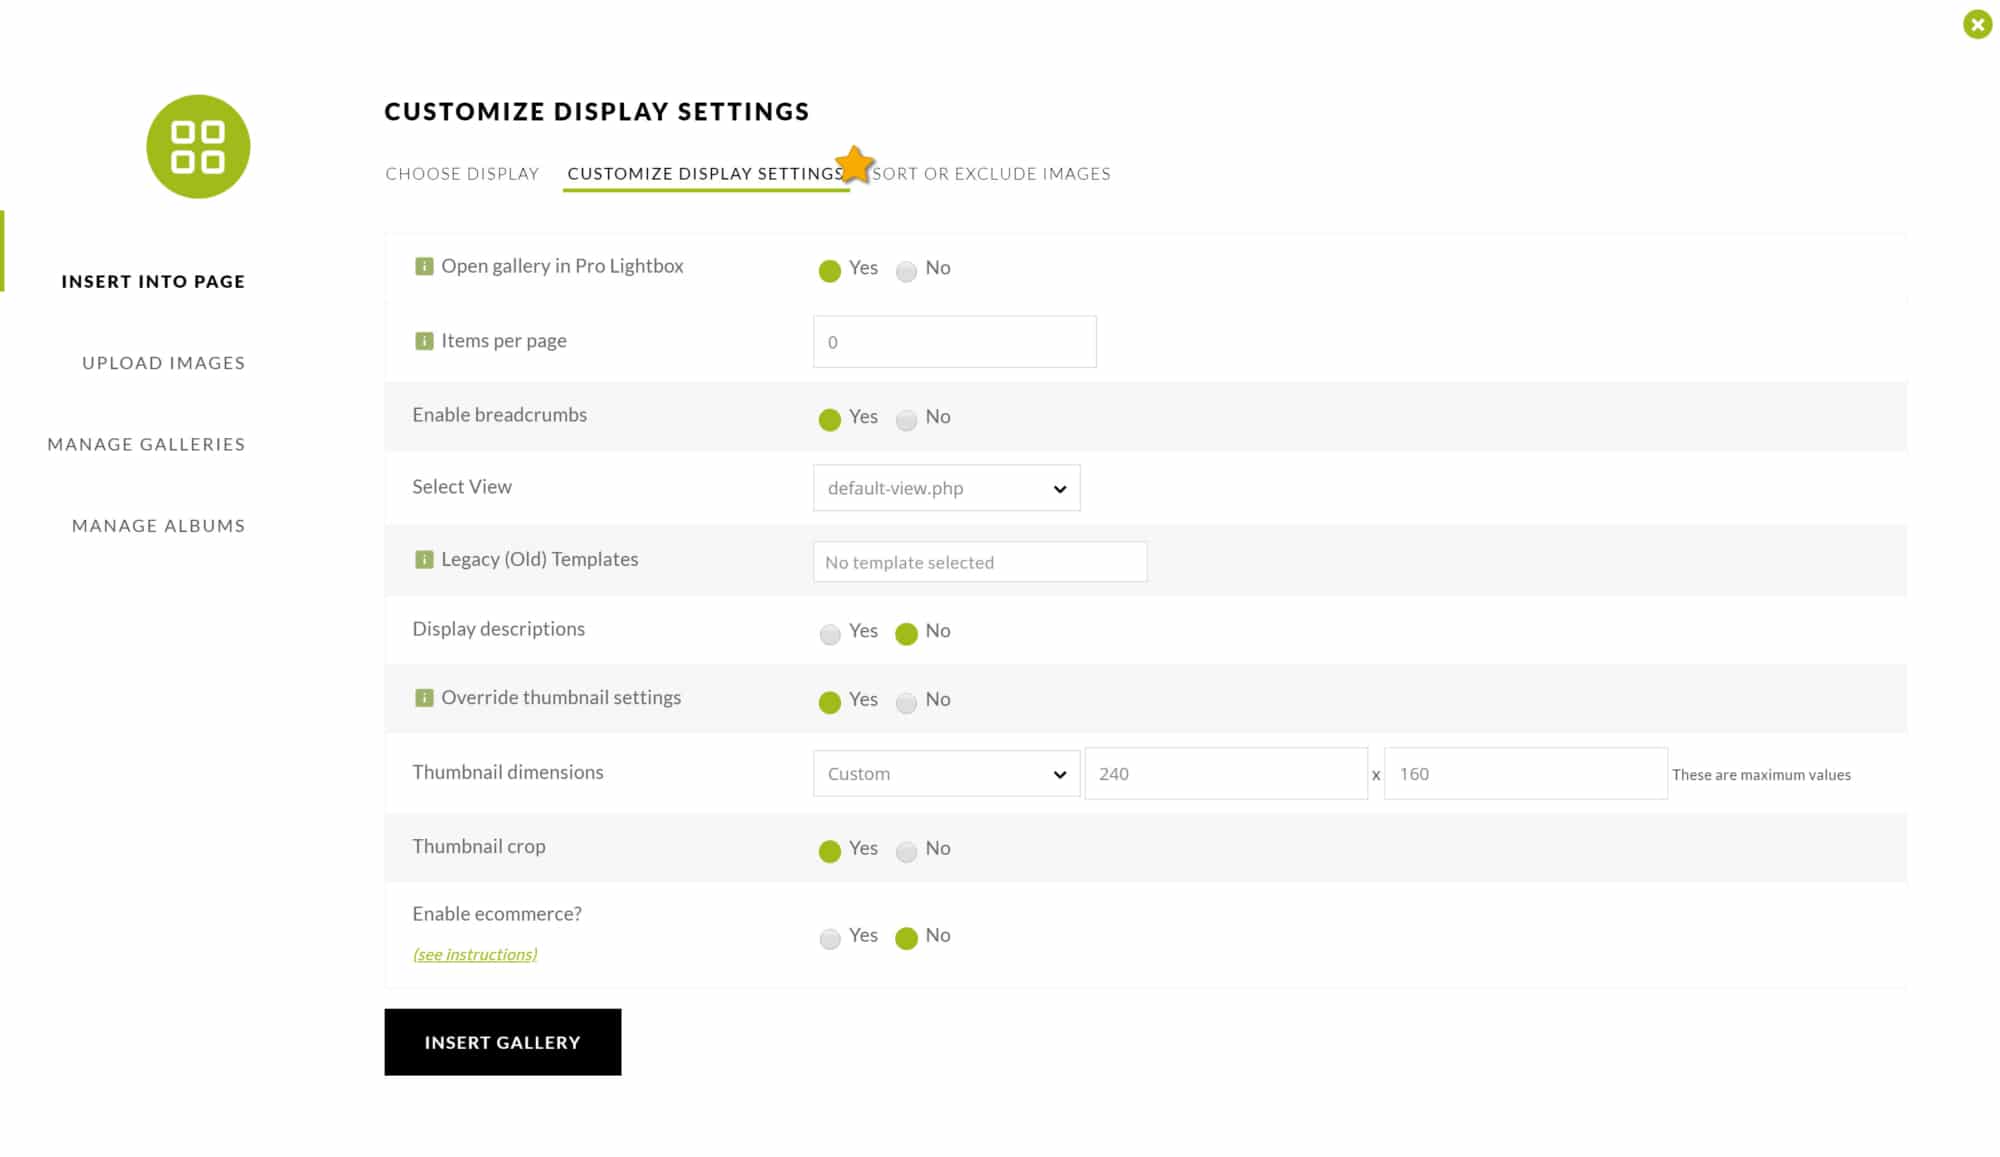Click the Insert Gallery button
The height and width of the screenshot is (1157, 2000).
pos(502,1042)
